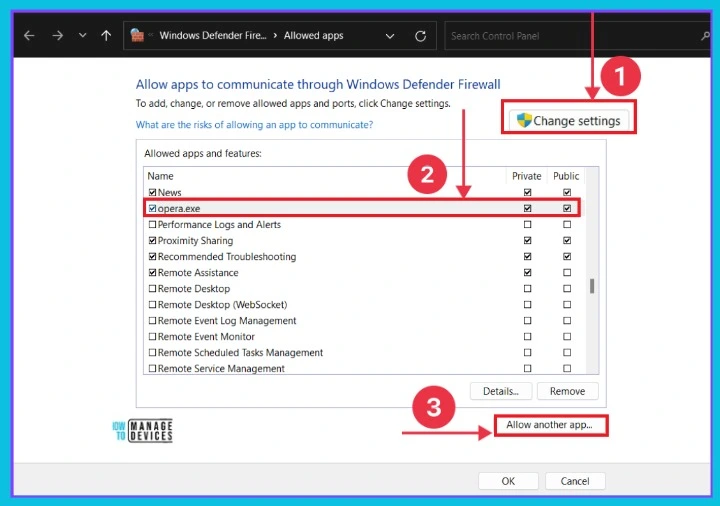The image size is (720, 506).
Task: Check Remote Desktop Public checkbox
Action: tap(567, 289)
